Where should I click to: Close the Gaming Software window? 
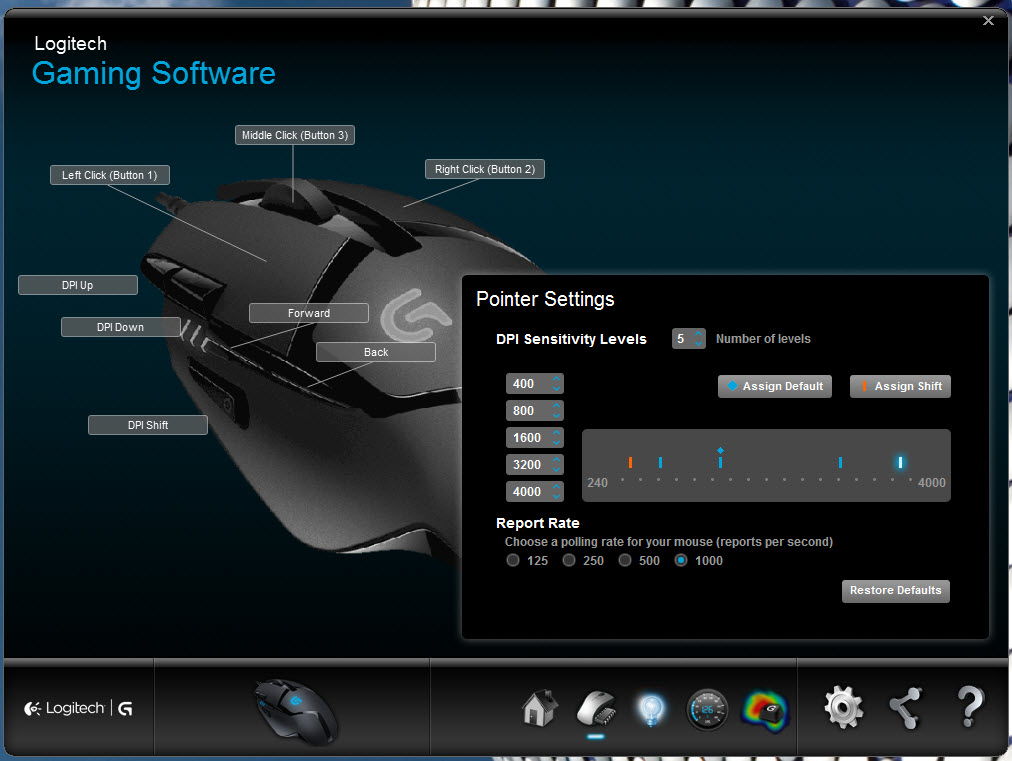[x=988, y=21]
